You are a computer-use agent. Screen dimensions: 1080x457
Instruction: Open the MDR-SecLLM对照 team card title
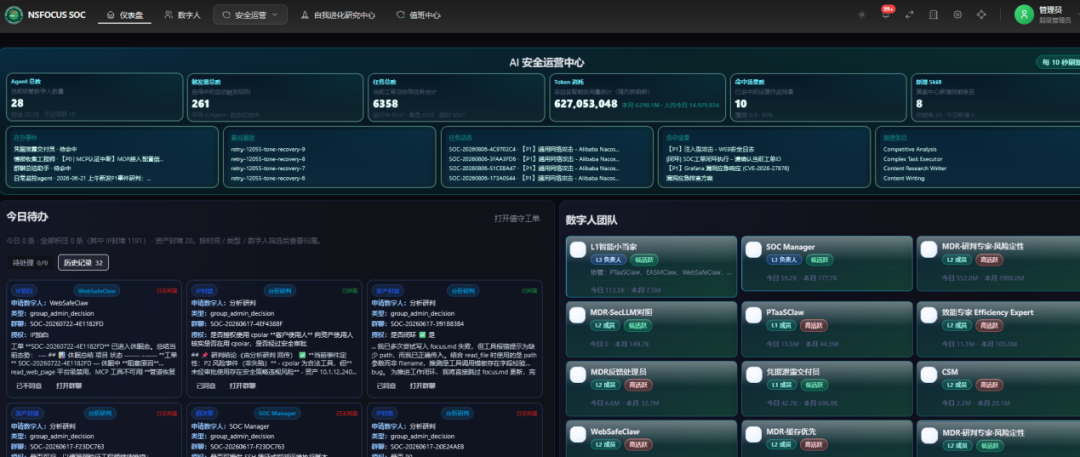621,312
